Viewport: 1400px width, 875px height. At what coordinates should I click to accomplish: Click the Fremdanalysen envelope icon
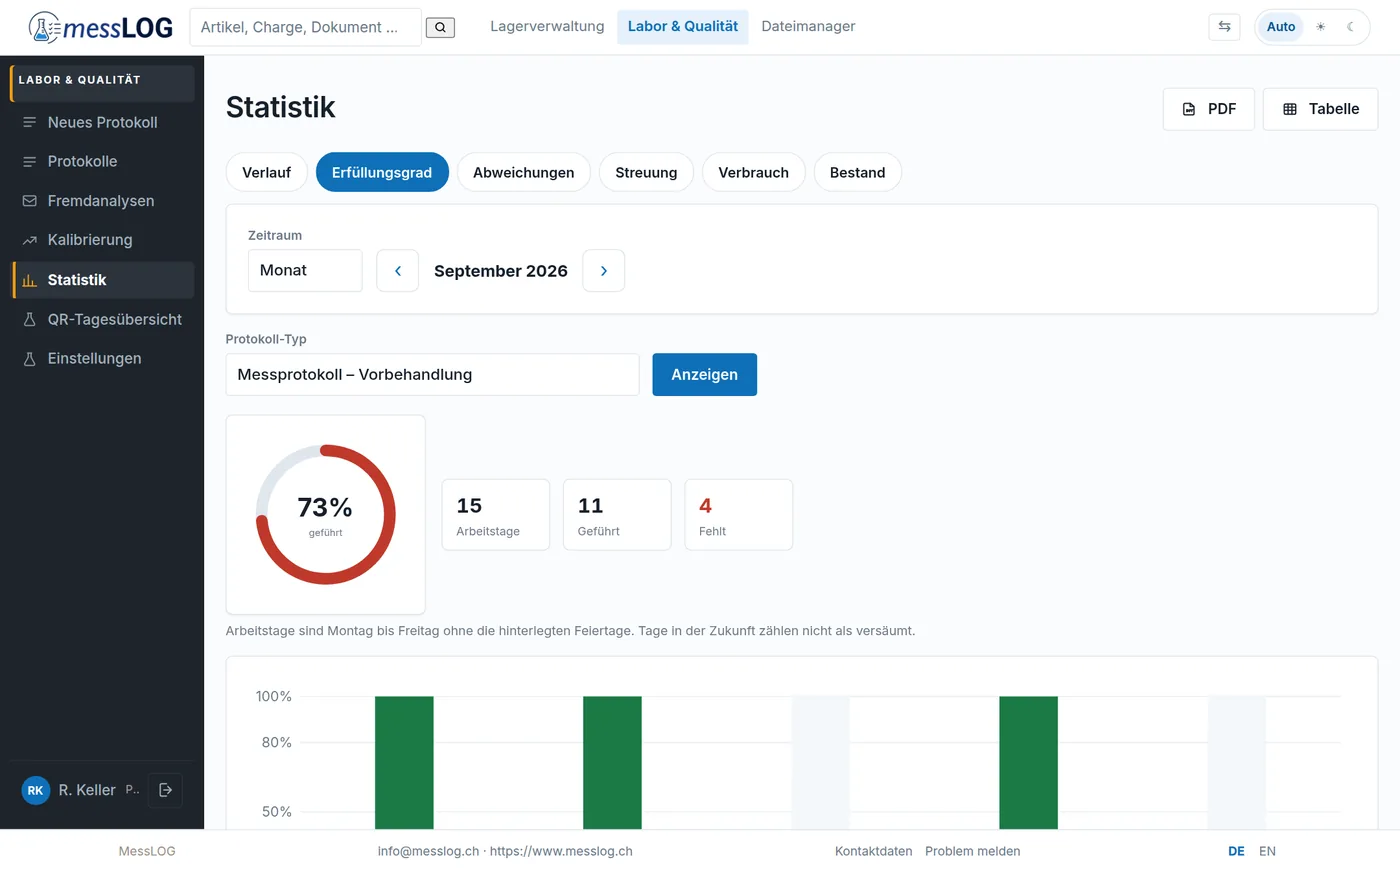click(30, 201)
